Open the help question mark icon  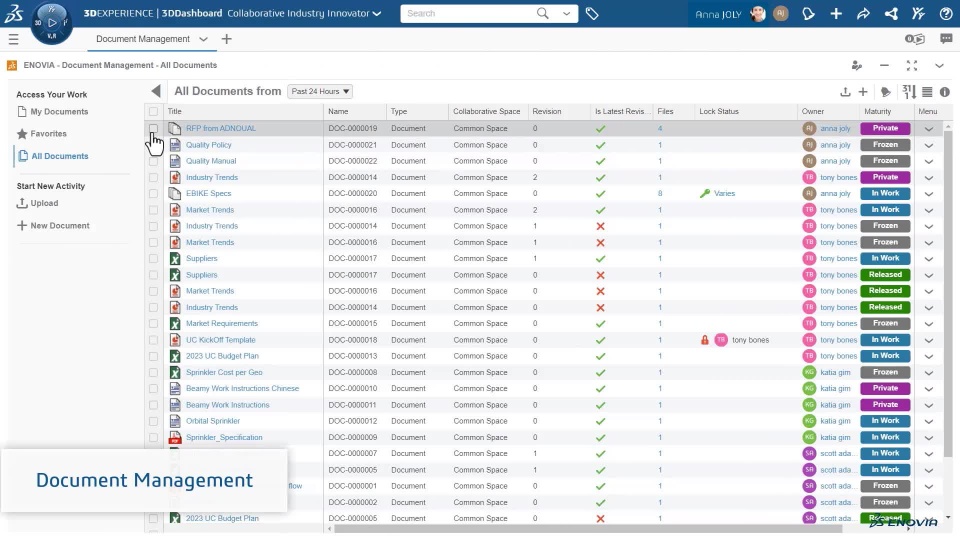tap(945, 13)
